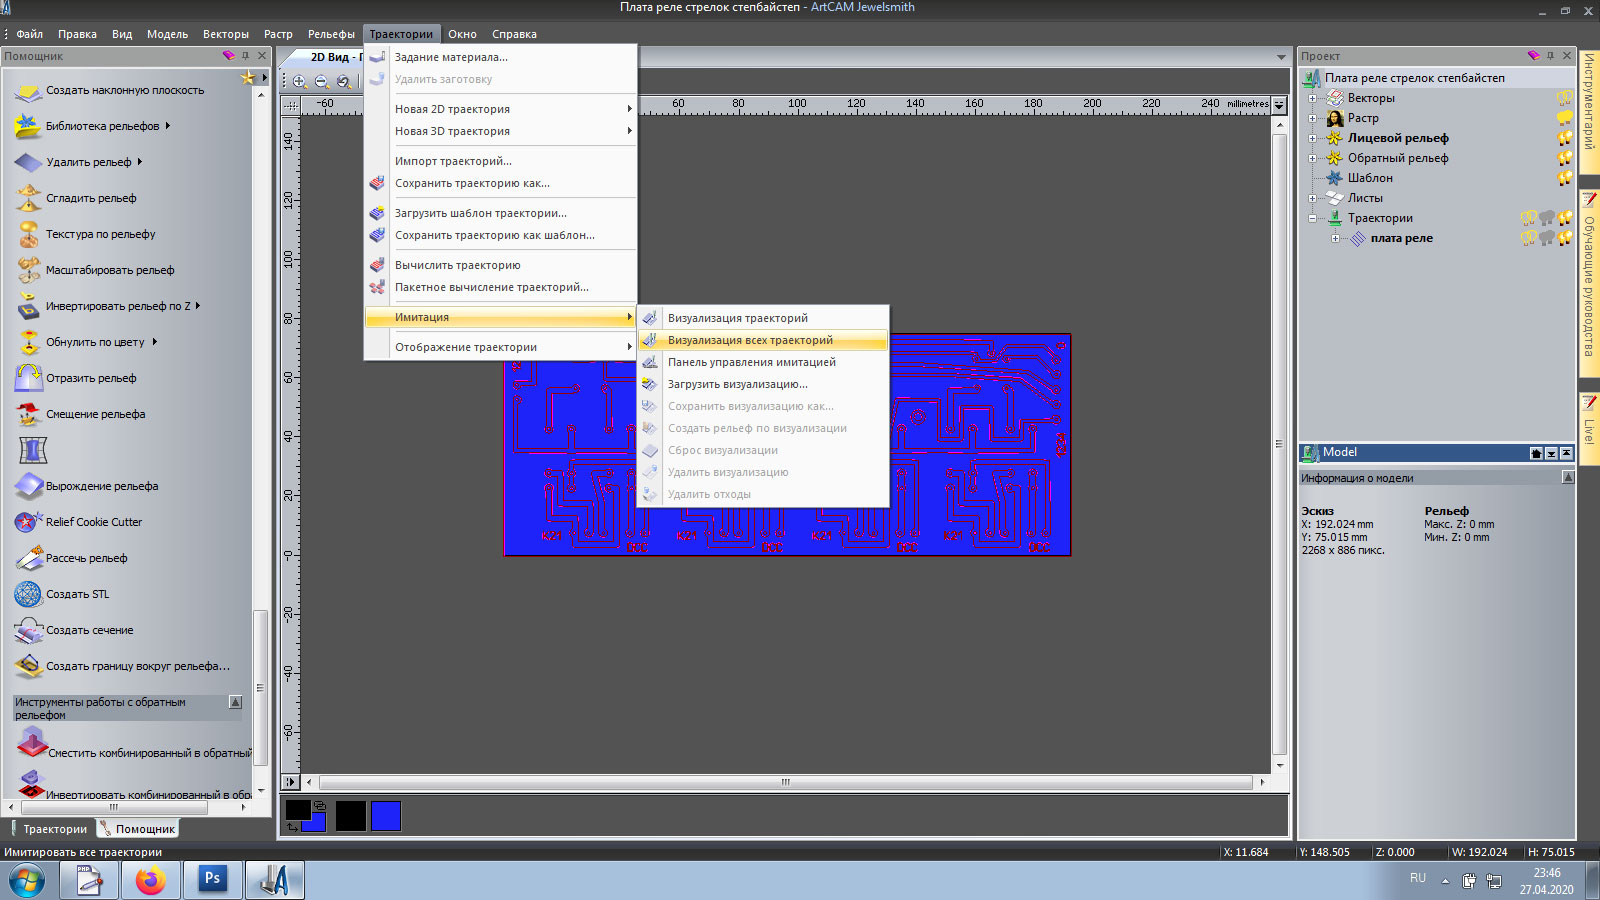
Task: Click the ruler origin icon at the rulers' corner
Action: coord(291,104)
